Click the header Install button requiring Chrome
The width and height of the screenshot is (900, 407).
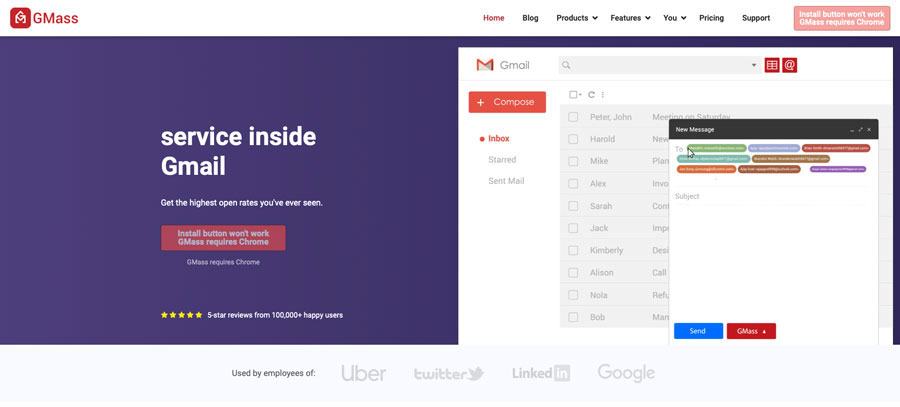tap(841, 18)
